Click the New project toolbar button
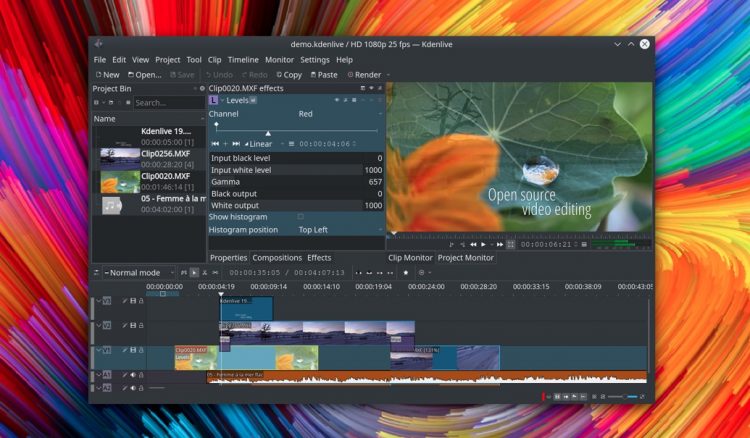The width and height of the screenshot is (750, 438). 108,75
